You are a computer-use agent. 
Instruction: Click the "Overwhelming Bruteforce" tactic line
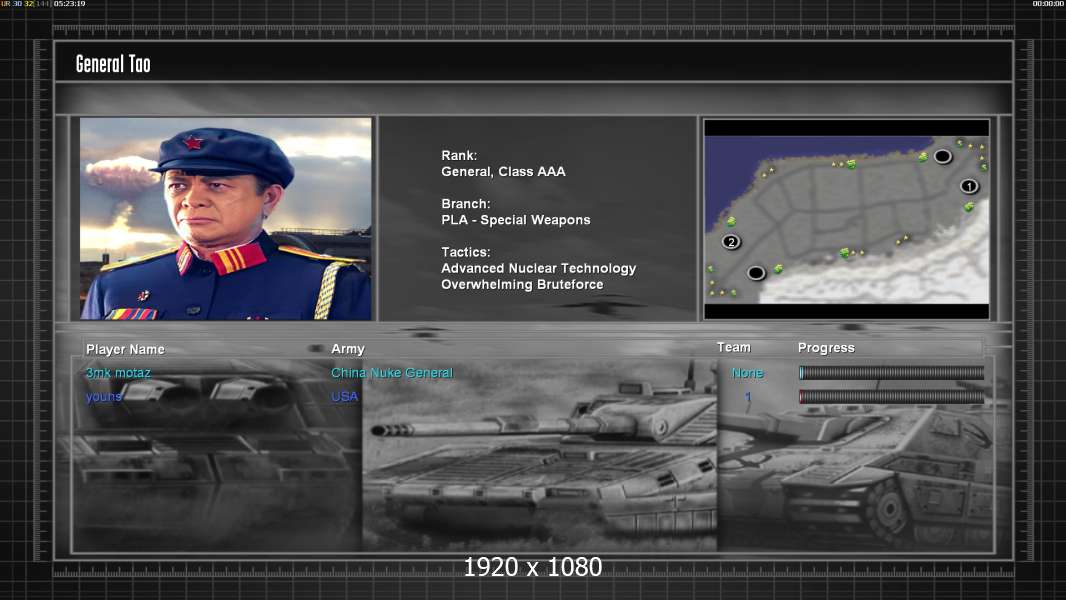tap(522, 285)
